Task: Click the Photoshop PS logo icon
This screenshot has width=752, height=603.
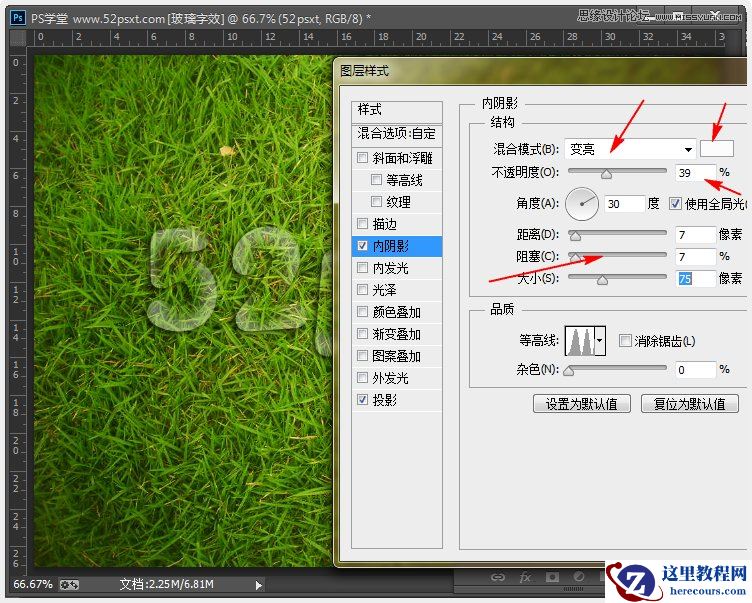Action: pyautogui.click(x=18, y=18)
